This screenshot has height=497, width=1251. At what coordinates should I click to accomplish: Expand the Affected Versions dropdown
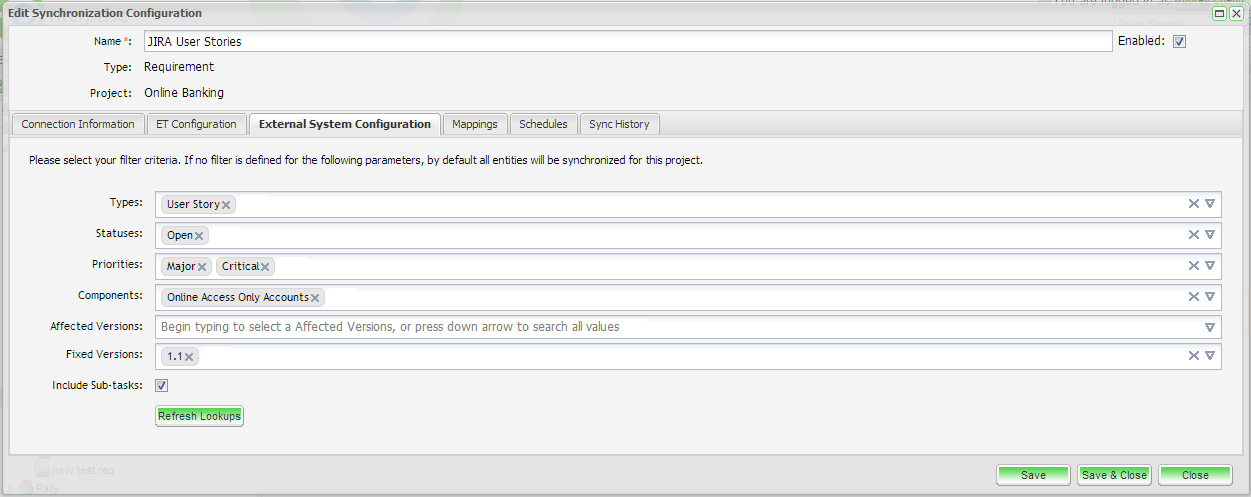[1209, 327]
